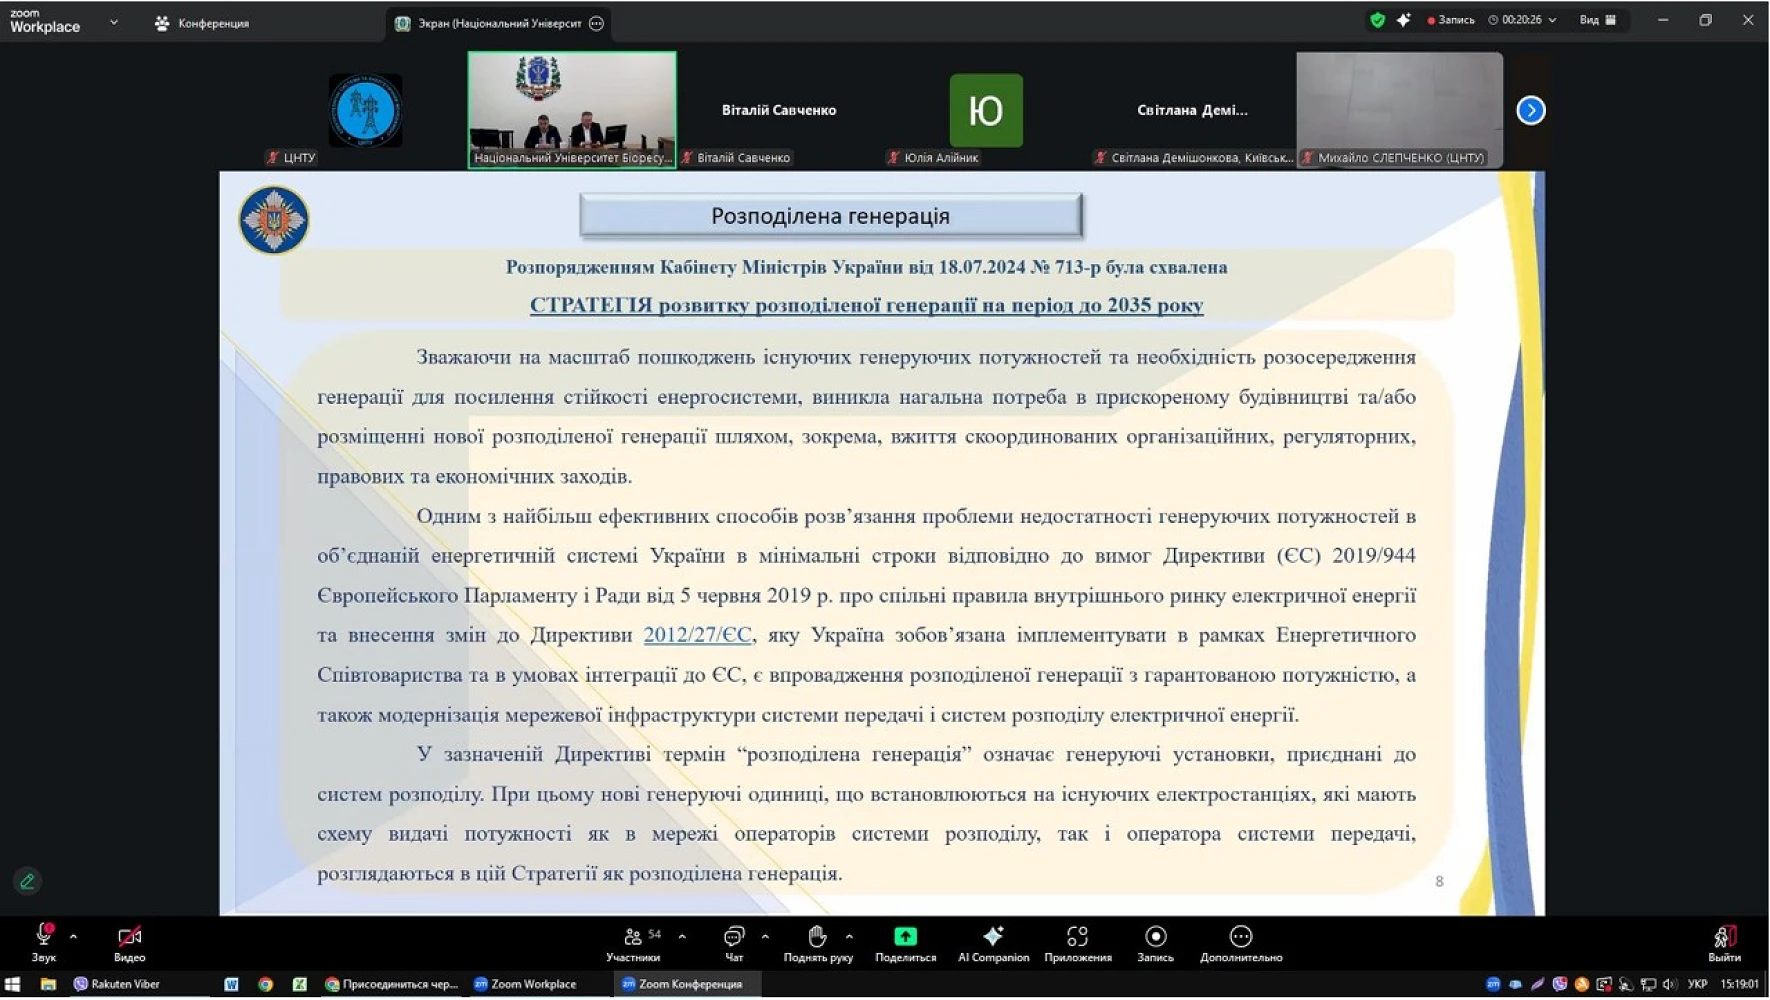This screenshot has width=1770, height=1000.
Task: Click the annotation pencil icon
Action: tap(27, 881)
